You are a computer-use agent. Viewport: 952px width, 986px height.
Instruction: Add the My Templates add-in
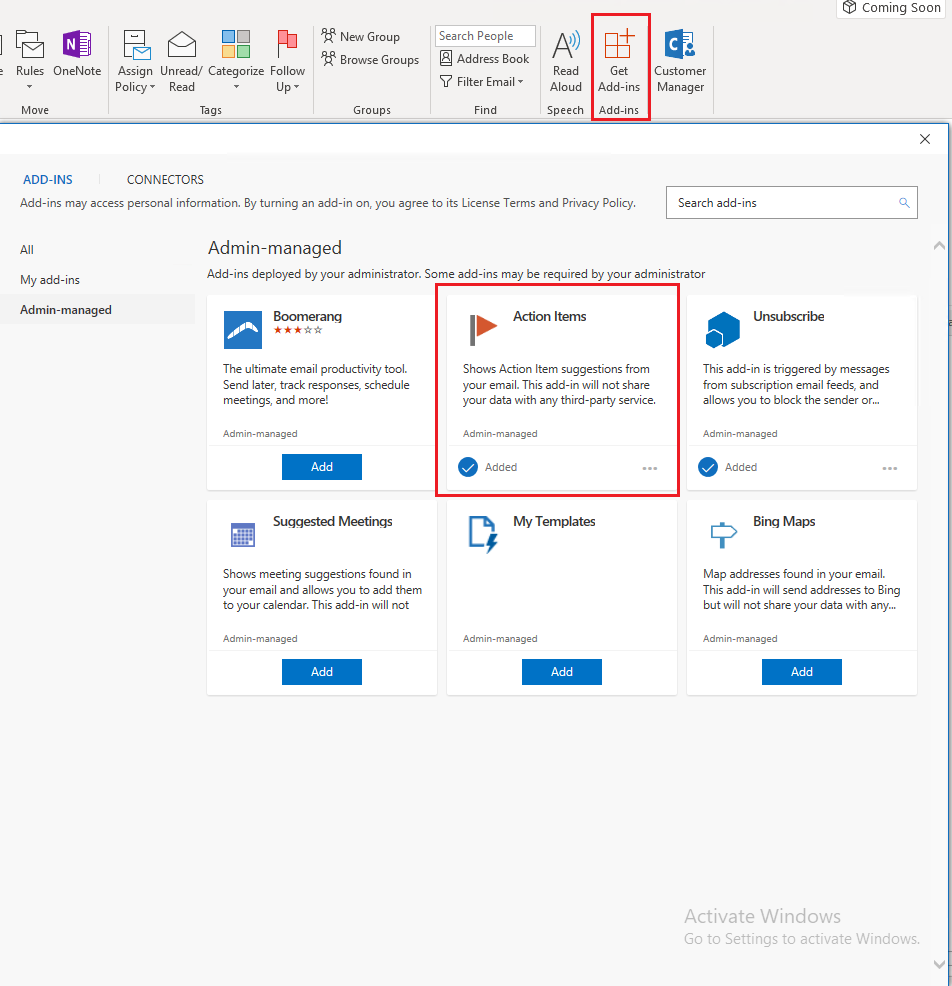click(x=562, y=672)
